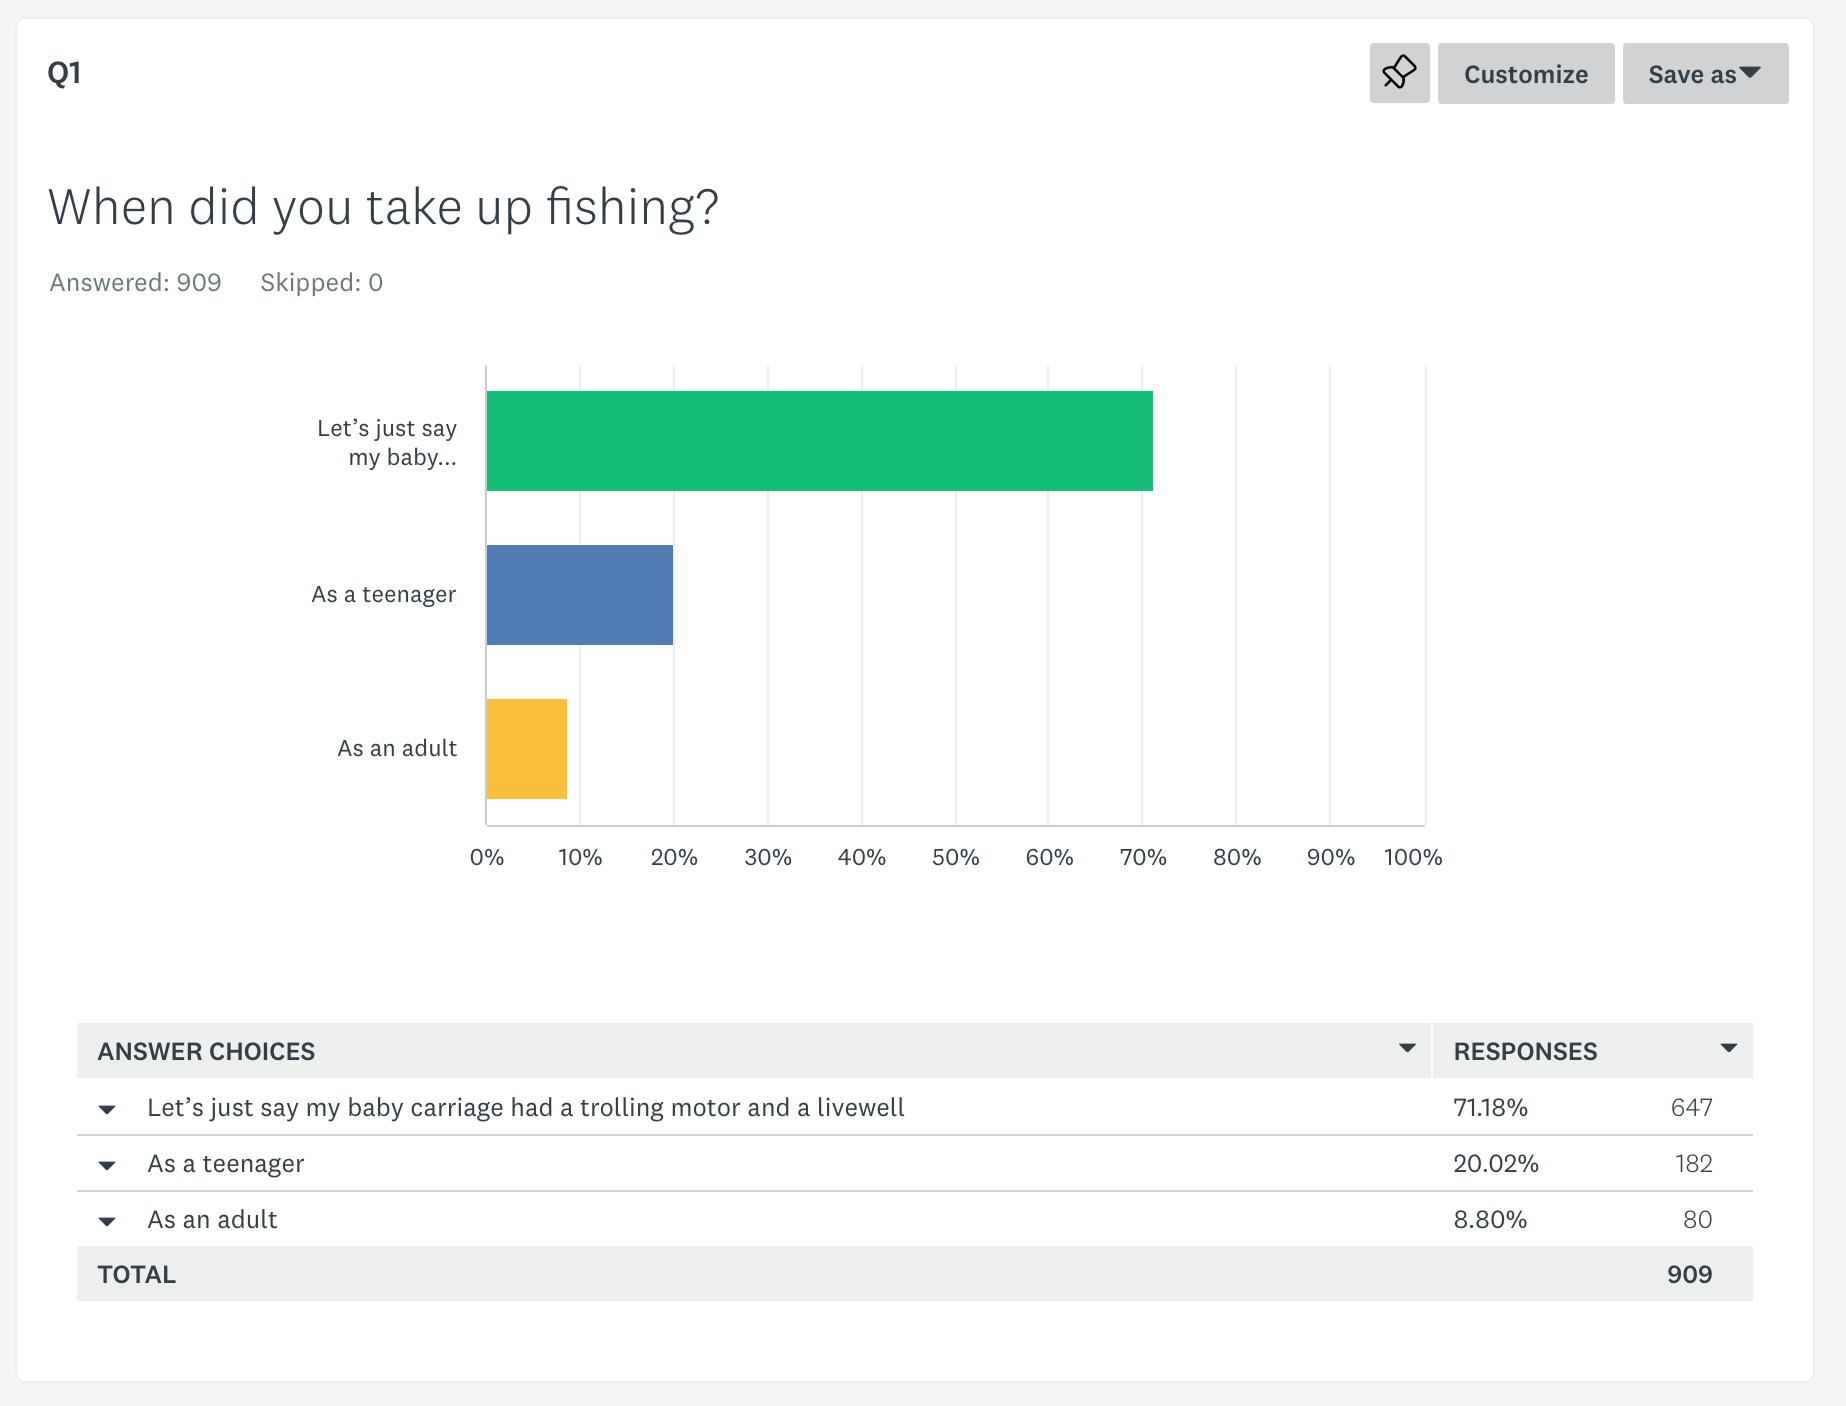The image size is (1846, 1406).
Task: Pin the Q1 chart with pushpin icon
Action: [1399, 73]
